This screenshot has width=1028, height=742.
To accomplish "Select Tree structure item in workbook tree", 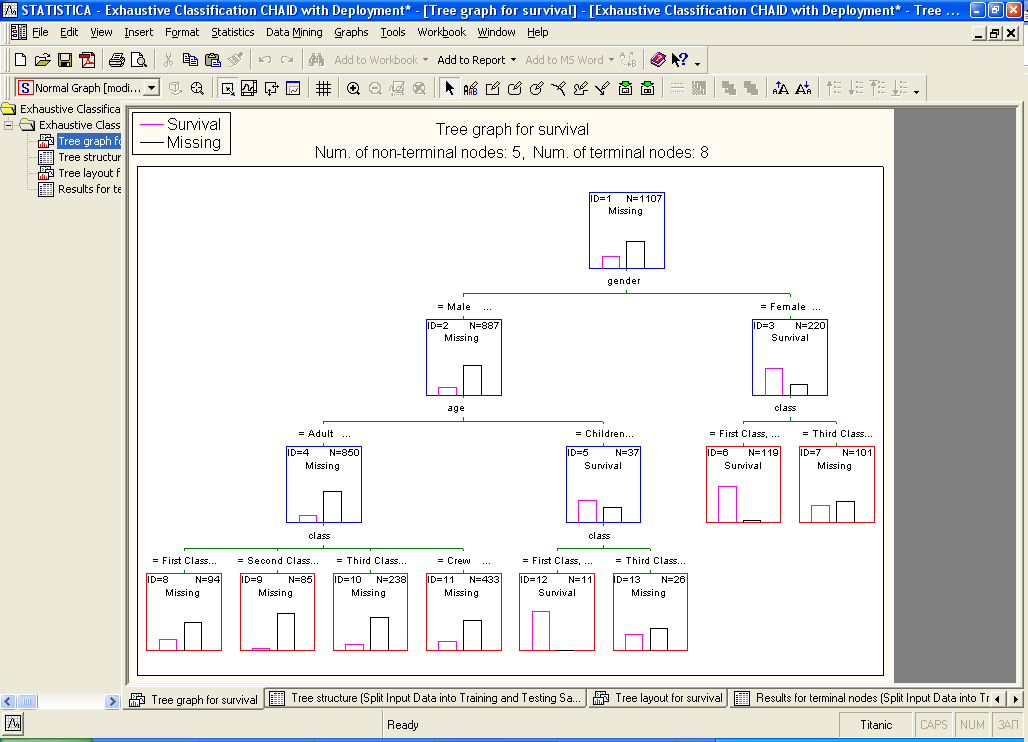I will point(88,157).
